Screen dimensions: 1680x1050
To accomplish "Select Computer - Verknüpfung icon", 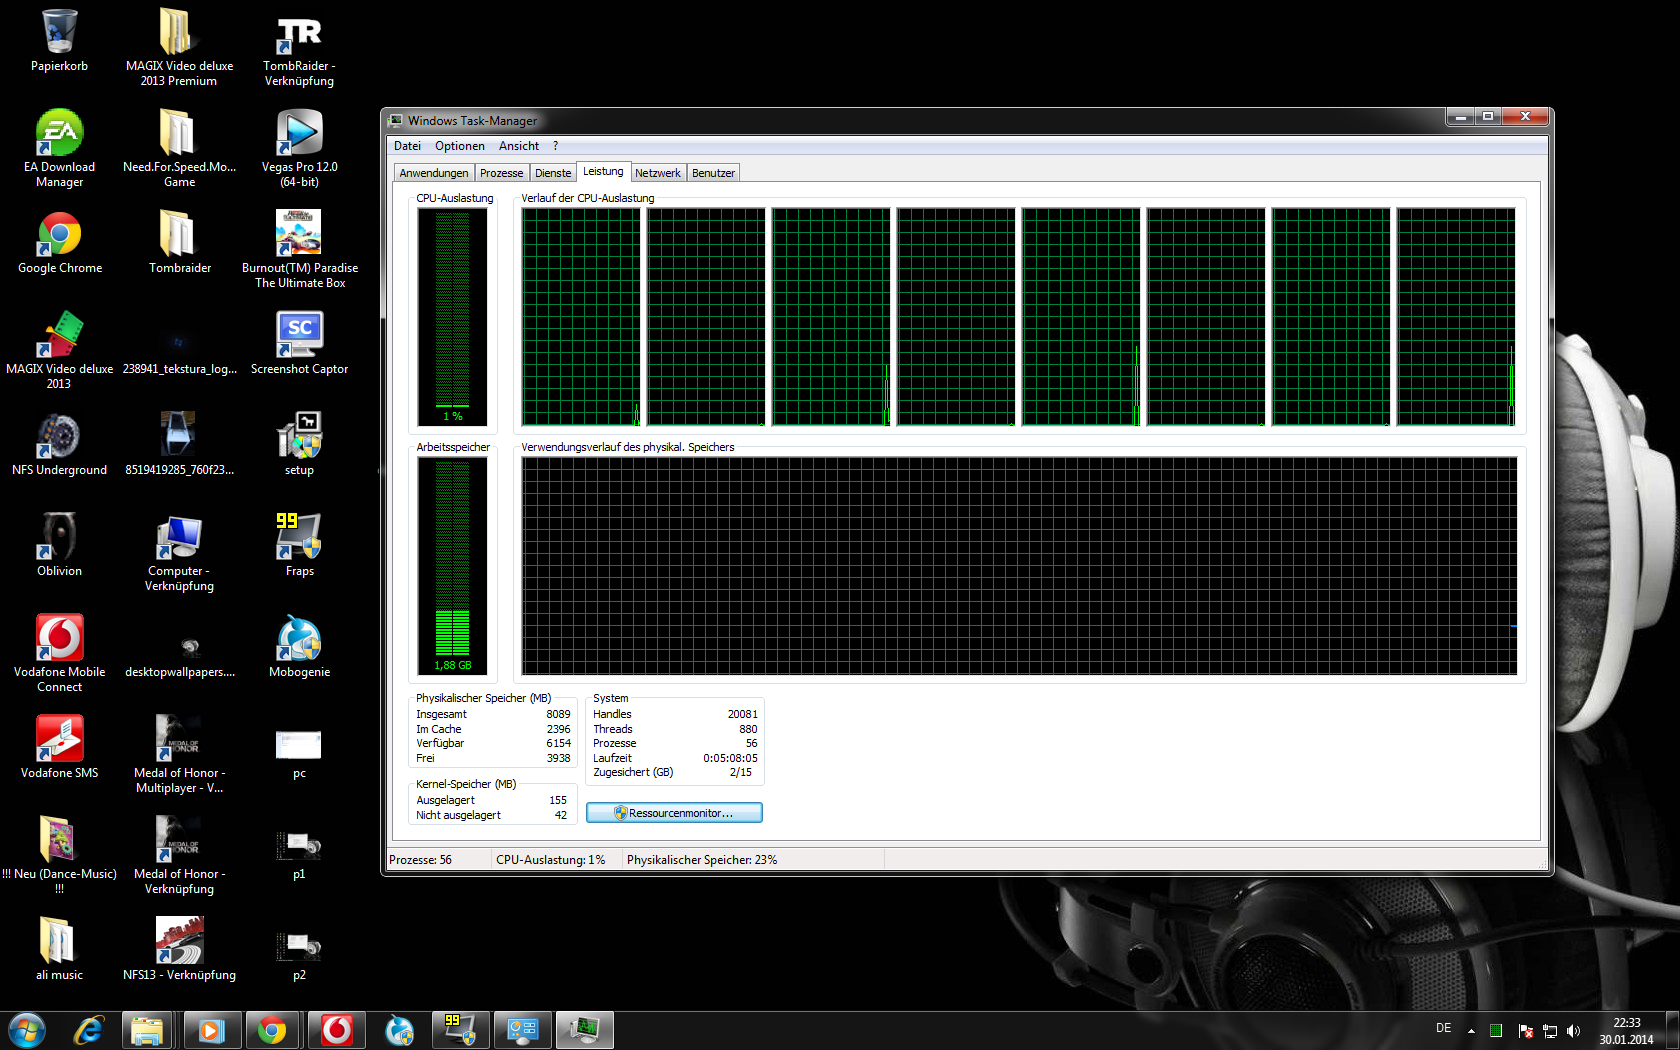I will click(x=179, y=552).
